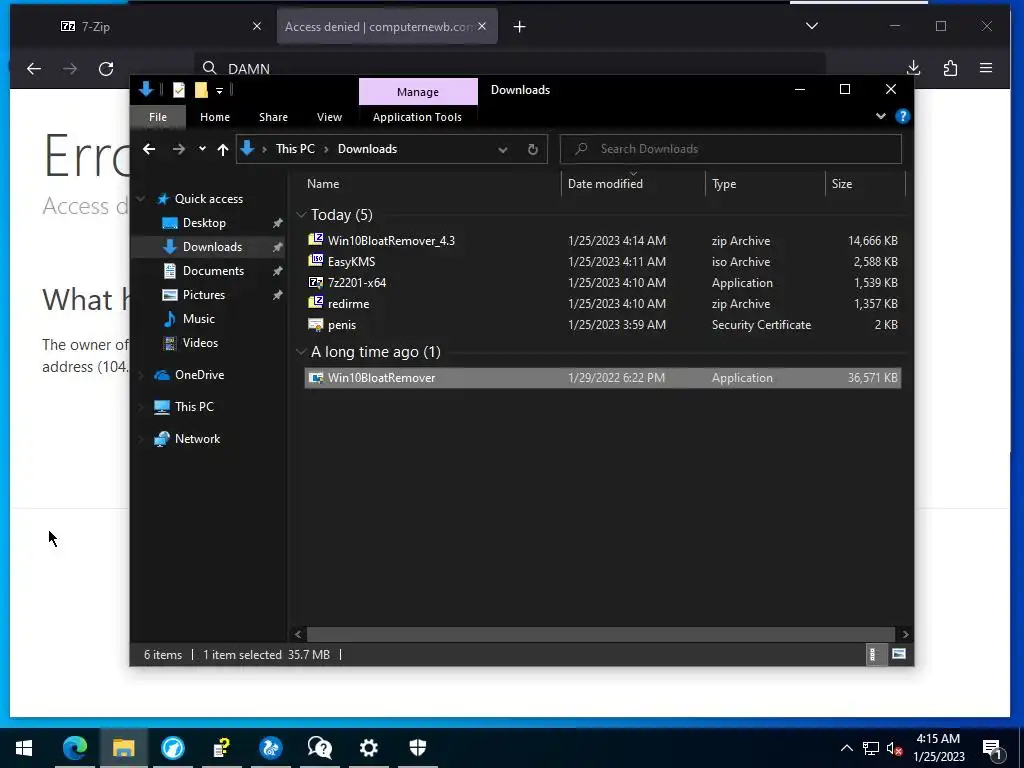
Task: Collapse the Quick access tree node
Action: (141, 199)
